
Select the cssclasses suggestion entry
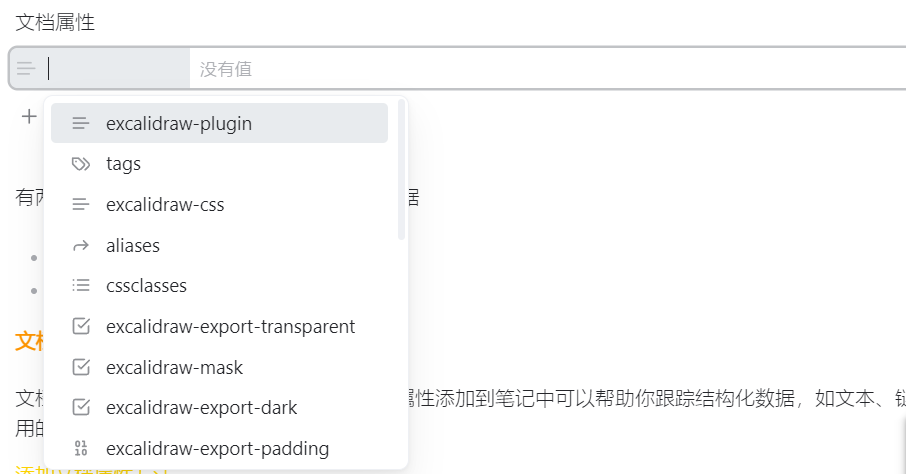tap(146, 286)
